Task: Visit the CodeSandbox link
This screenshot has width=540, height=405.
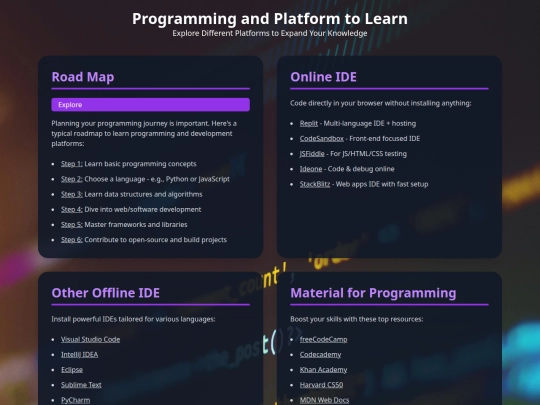Action: coord(322,138)
